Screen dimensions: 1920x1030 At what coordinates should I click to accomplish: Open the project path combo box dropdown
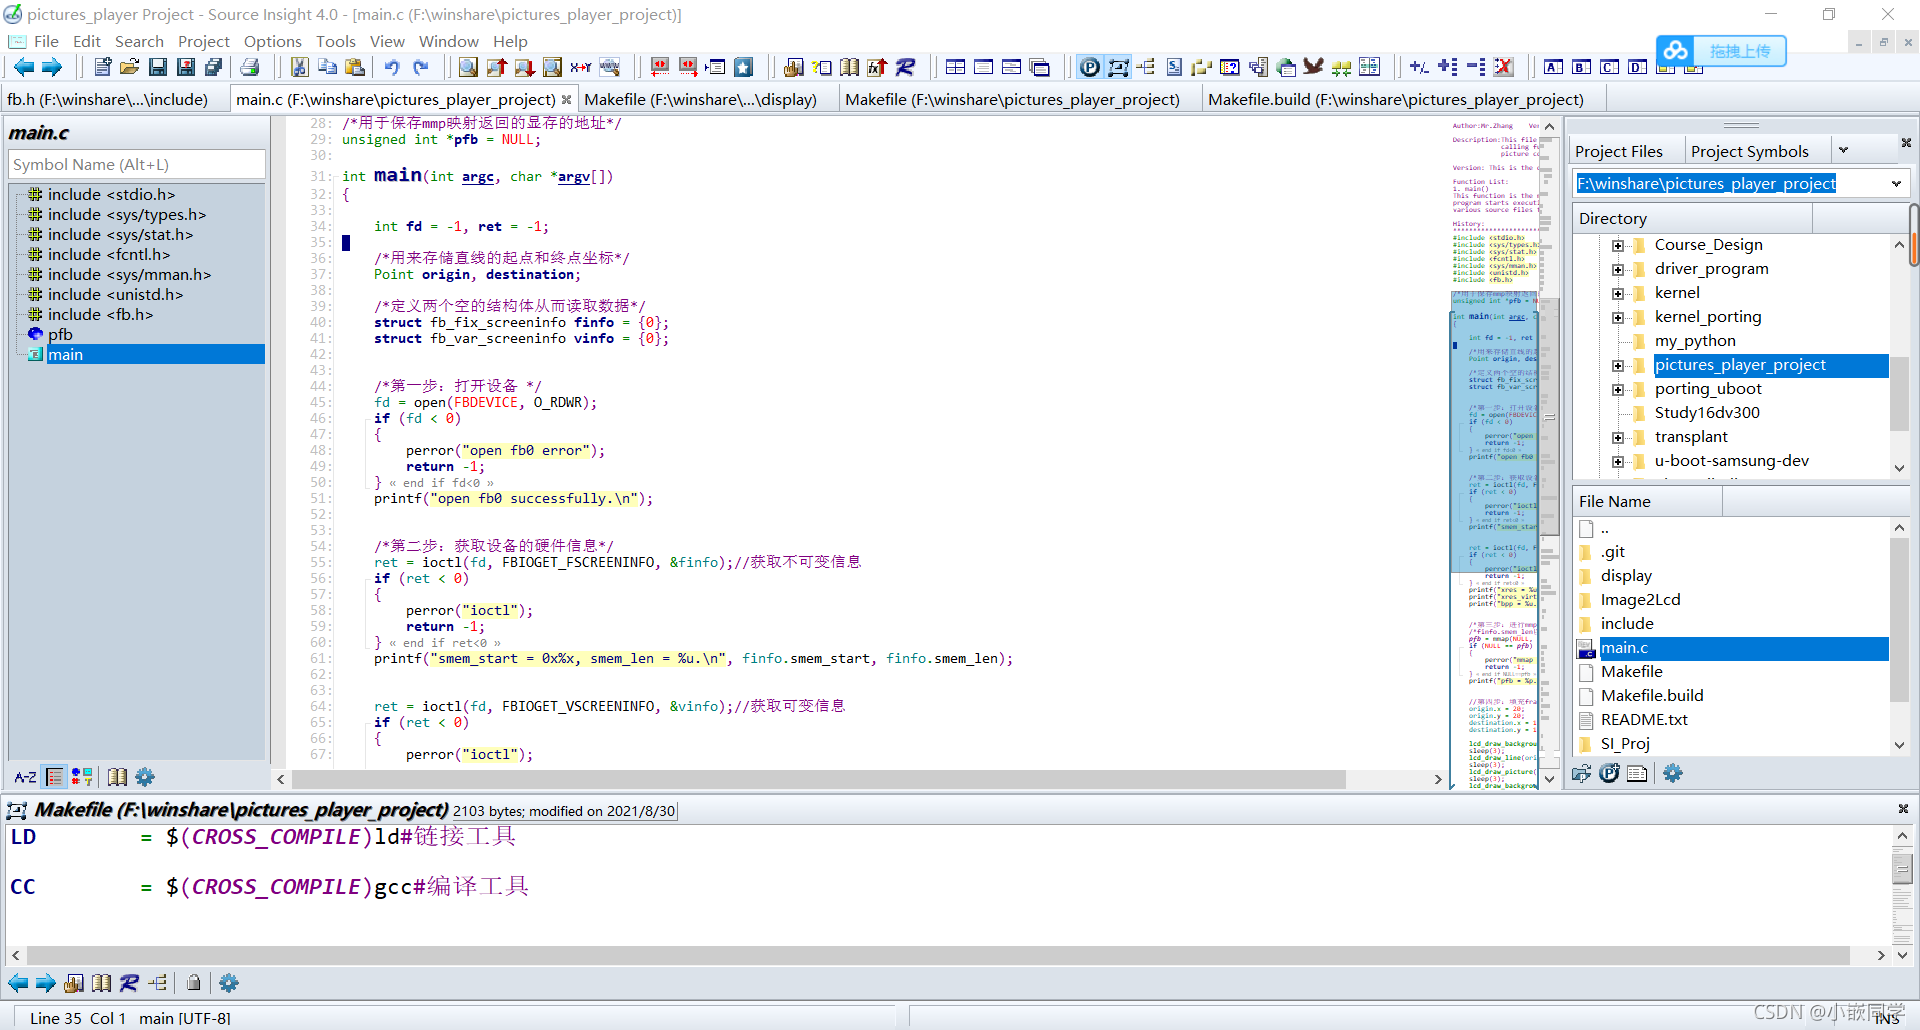click(x=1896, y=183)
